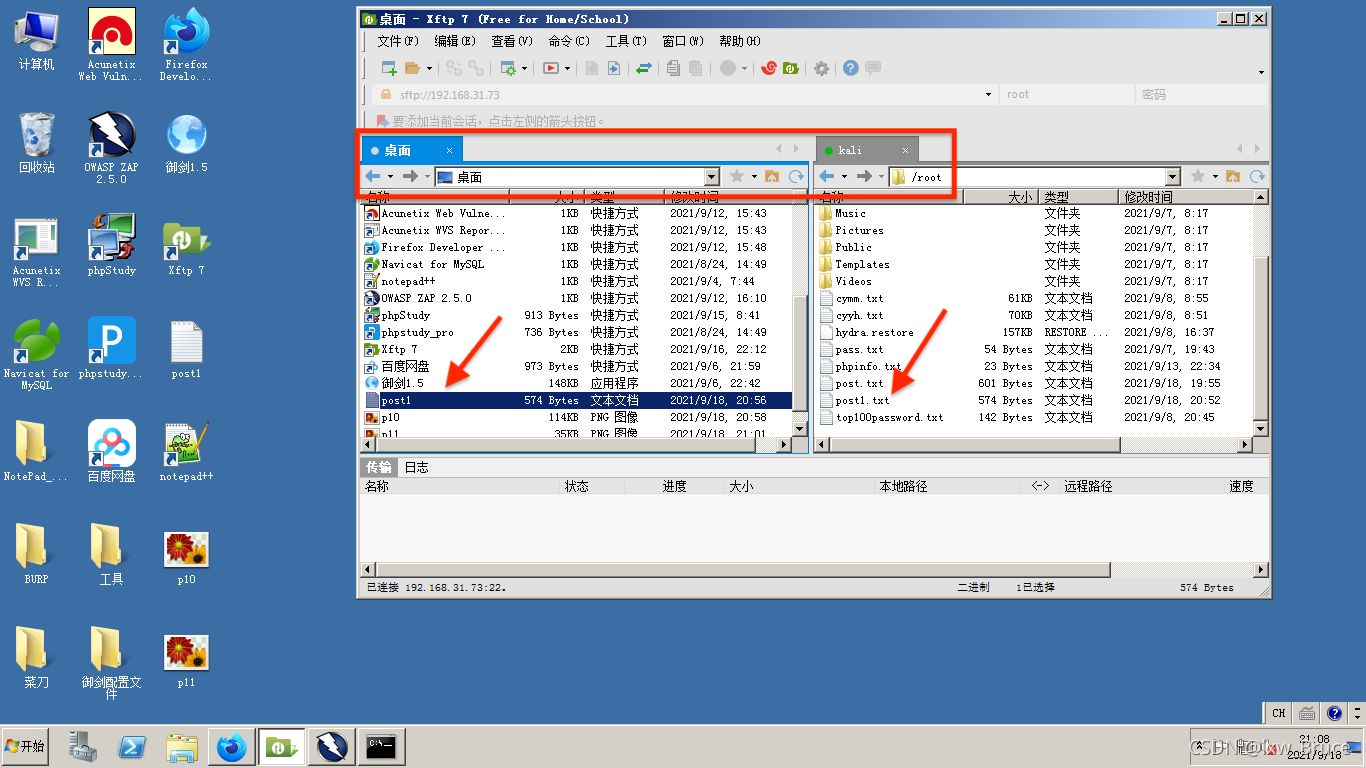
Task: Open the 开始 start button
Action: click(x=25, y=746)
